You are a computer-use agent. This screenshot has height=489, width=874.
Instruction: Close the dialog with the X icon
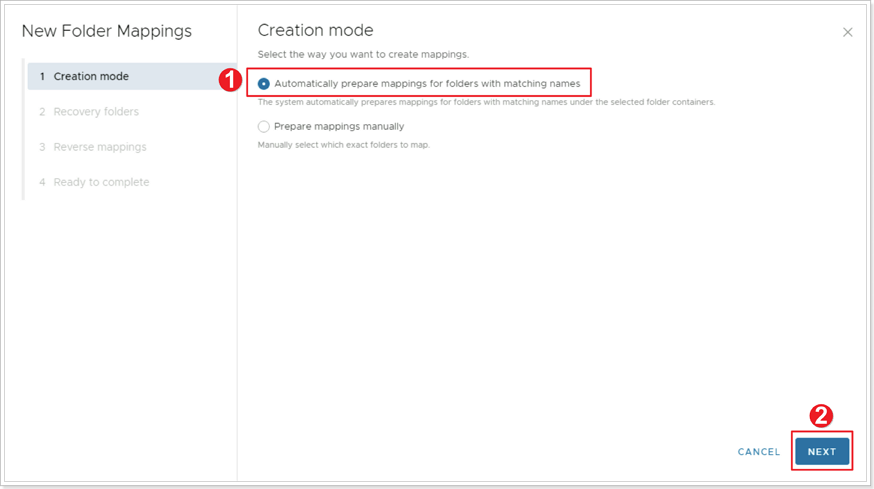pos(847,32)
